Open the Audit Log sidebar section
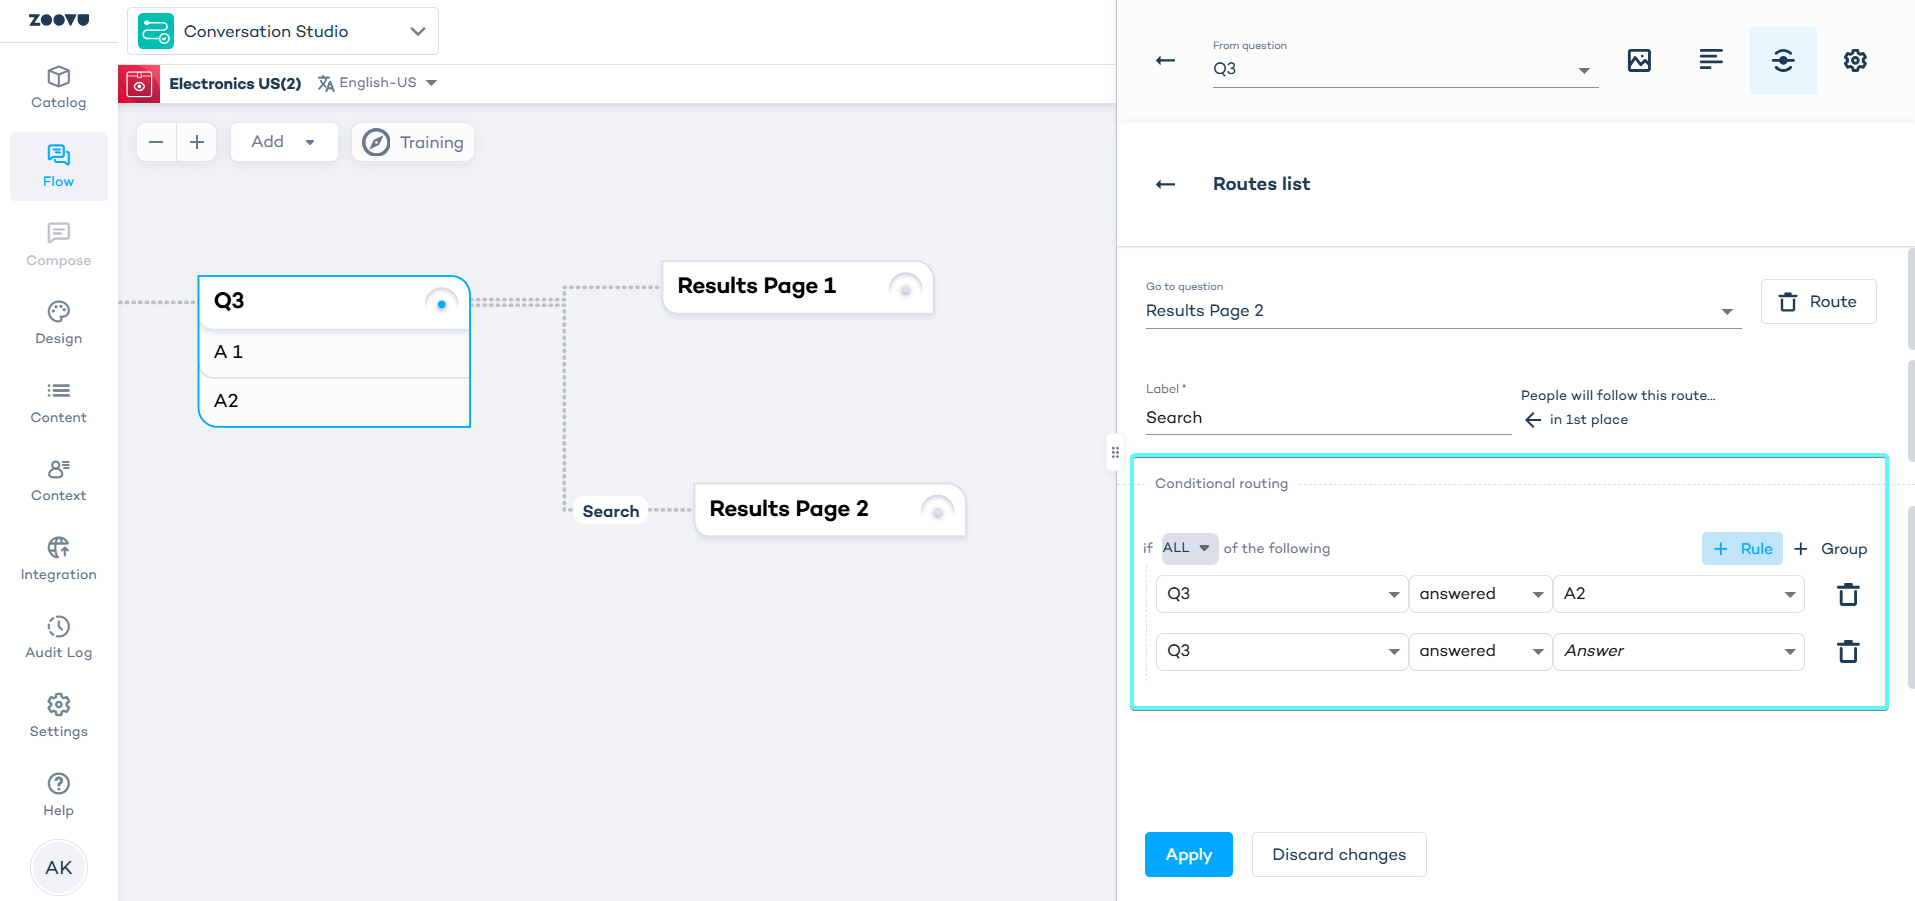 coord(59,637)
